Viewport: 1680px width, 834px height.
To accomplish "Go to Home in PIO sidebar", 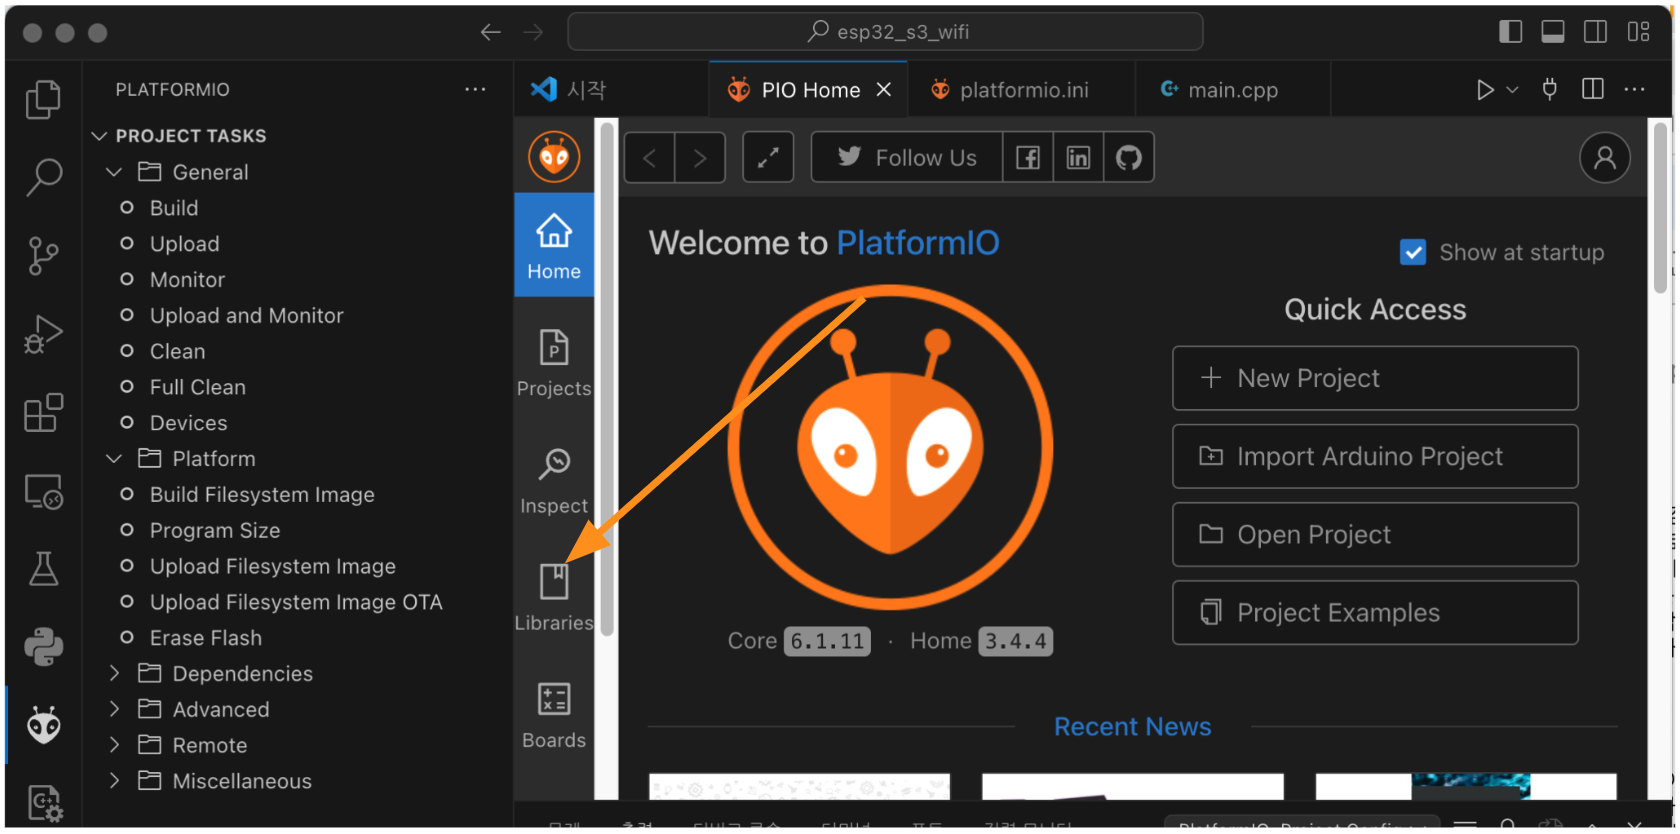I will (x=554, y=245).
